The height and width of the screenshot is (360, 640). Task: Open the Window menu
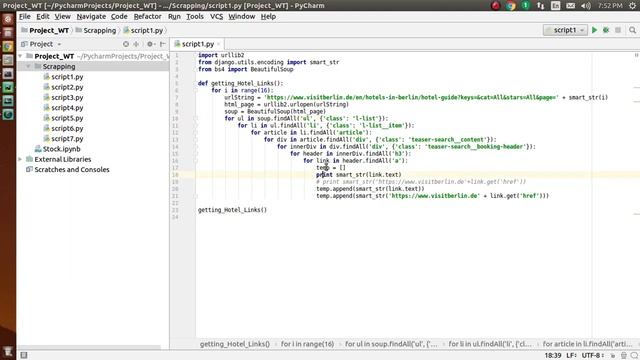pyautogui.click(x=242, y=16)
